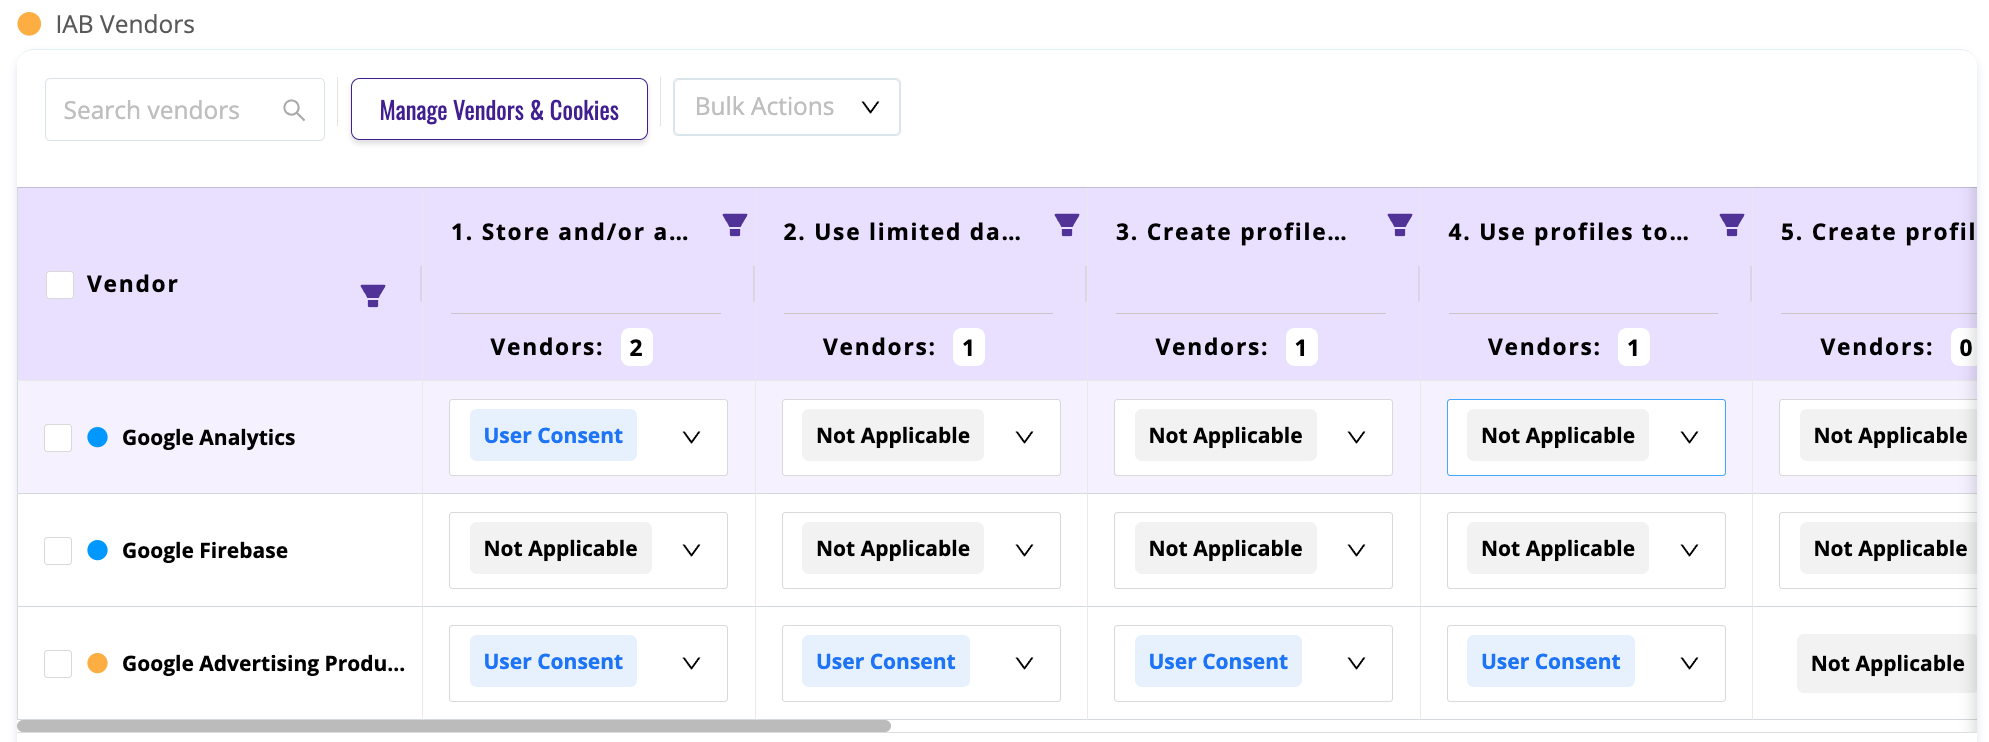Click the Google Analytics vendor name
Image resolution: width=1989 pixels, height=742 pixels.
pos(208,438)
